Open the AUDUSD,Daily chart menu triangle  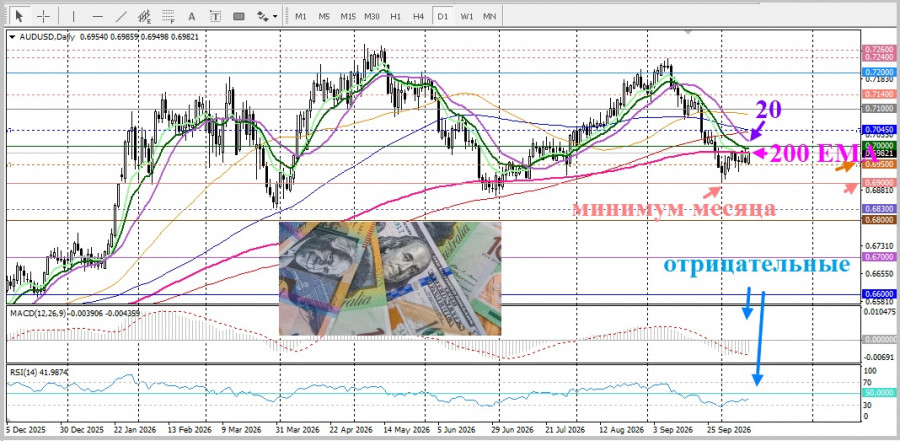coord(13,36)
